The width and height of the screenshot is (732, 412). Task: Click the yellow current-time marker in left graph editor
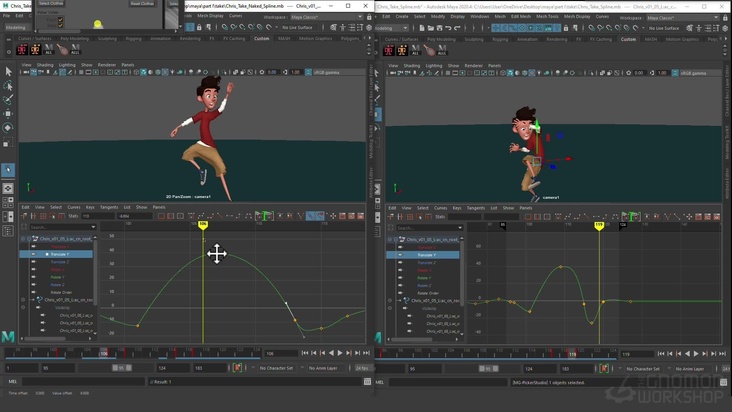coord(203,225)
